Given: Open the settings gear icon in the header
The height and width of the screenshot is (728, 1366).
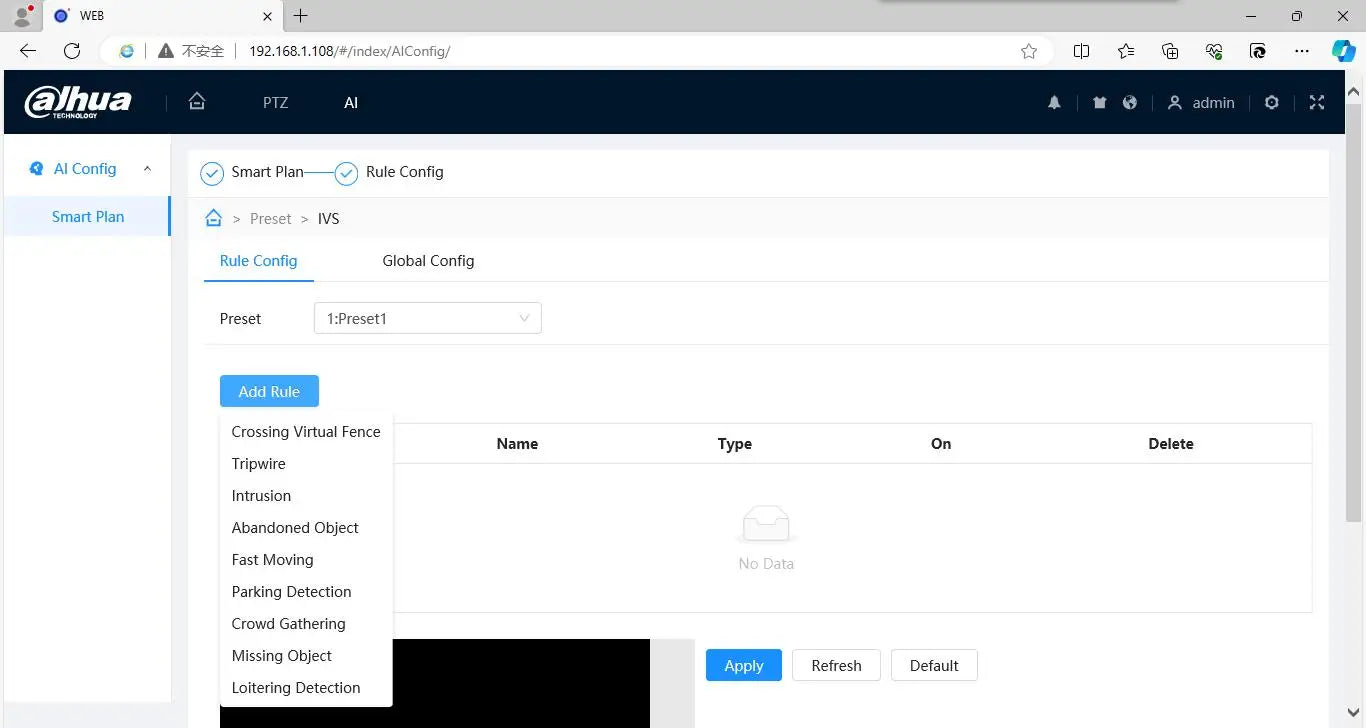Looking at the screenshot, I should (x=1272, y=103).
